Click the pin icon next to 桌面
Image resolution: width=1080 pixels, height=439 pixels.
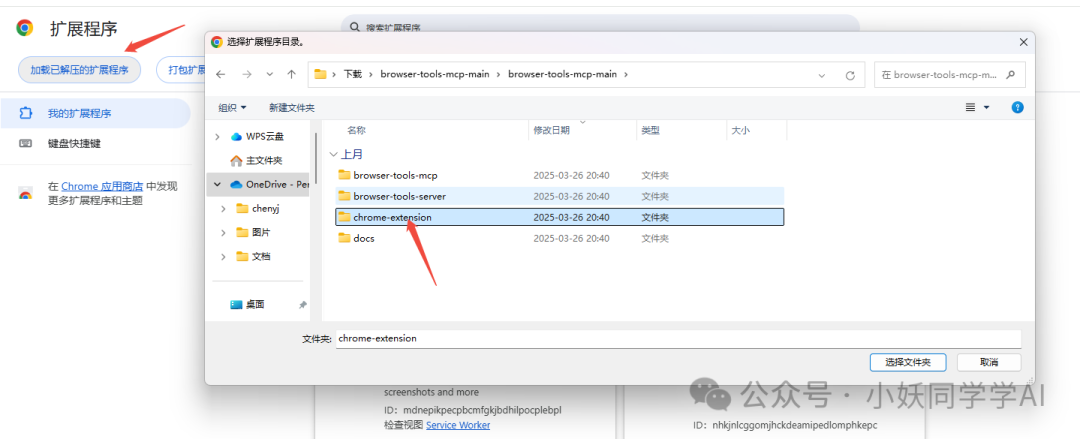click(x=302, y=305)
